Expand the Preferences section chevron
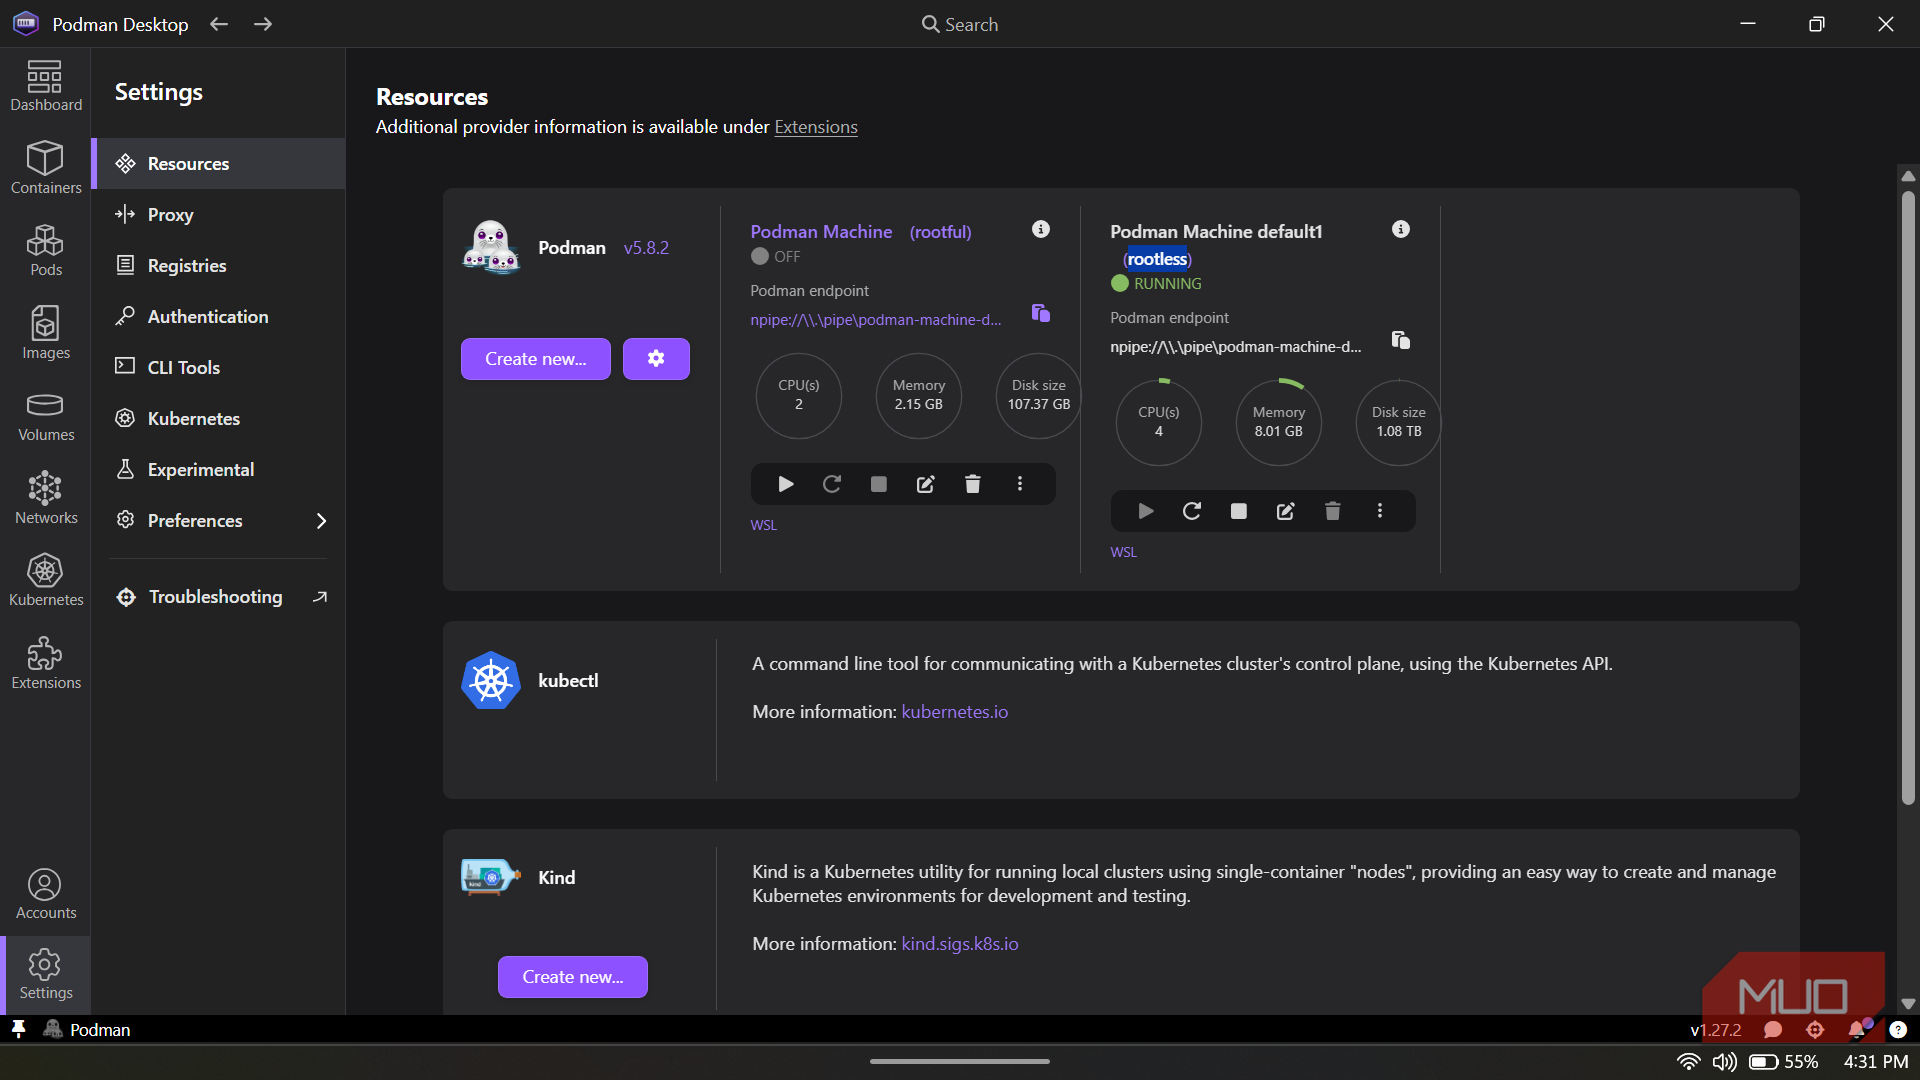The height and width of the screenshot is (1080, 1920). tap(321, 520)
